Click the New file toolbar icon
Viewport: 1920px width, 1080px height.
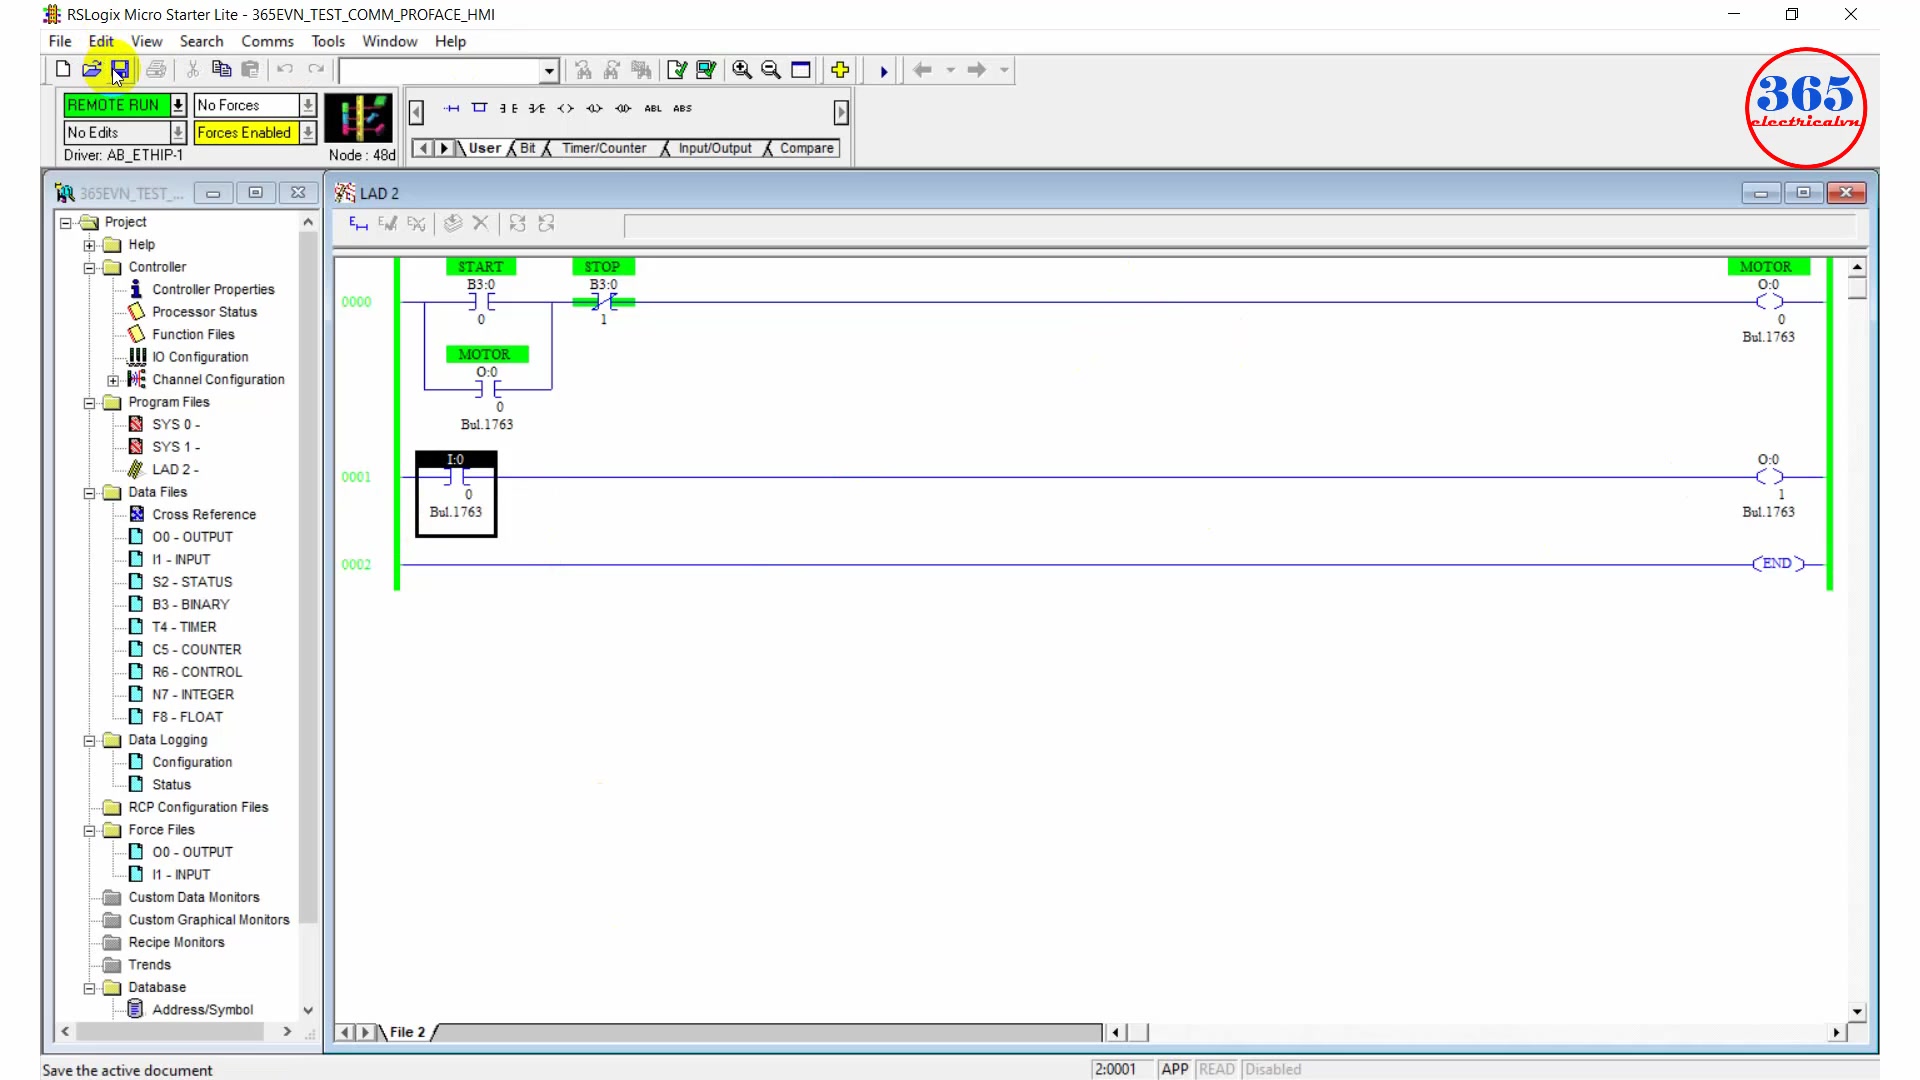coord(63,69)
